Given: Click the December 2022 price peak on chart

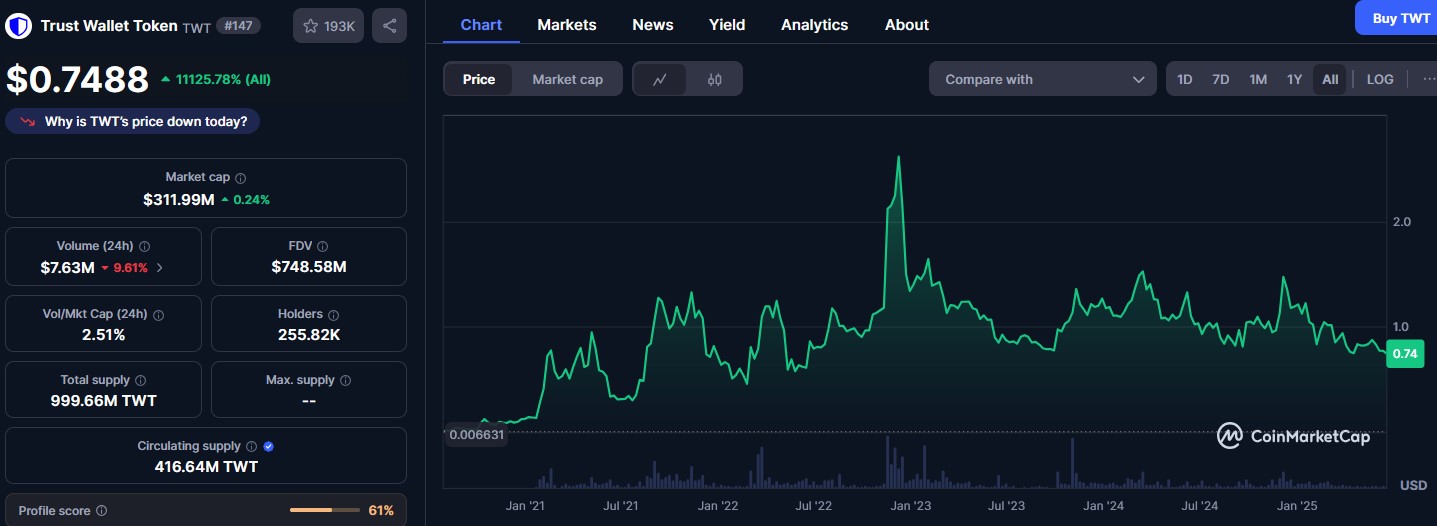Looking at the screenshot, I should 899,157.
